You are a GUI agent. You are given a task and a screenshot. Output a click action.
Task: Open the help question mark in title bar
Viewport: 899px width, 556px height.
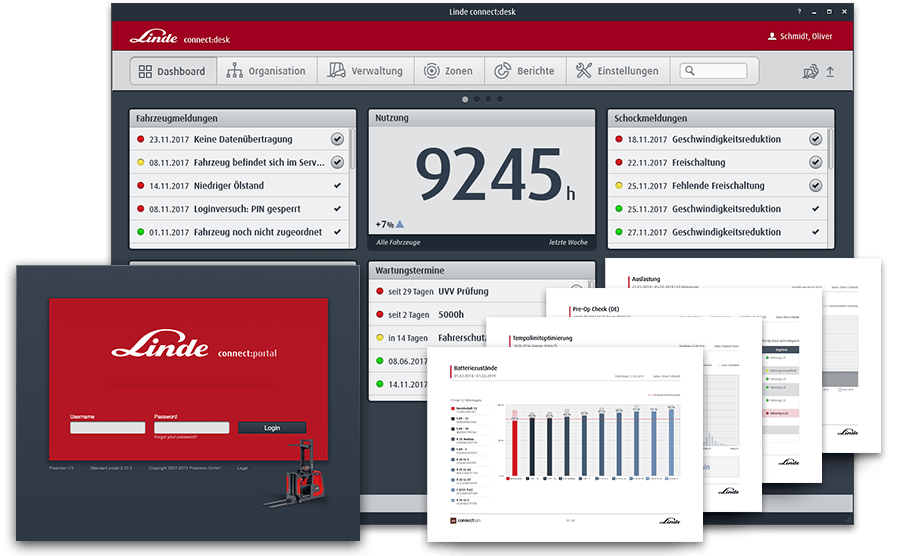[x=798, y=11]
